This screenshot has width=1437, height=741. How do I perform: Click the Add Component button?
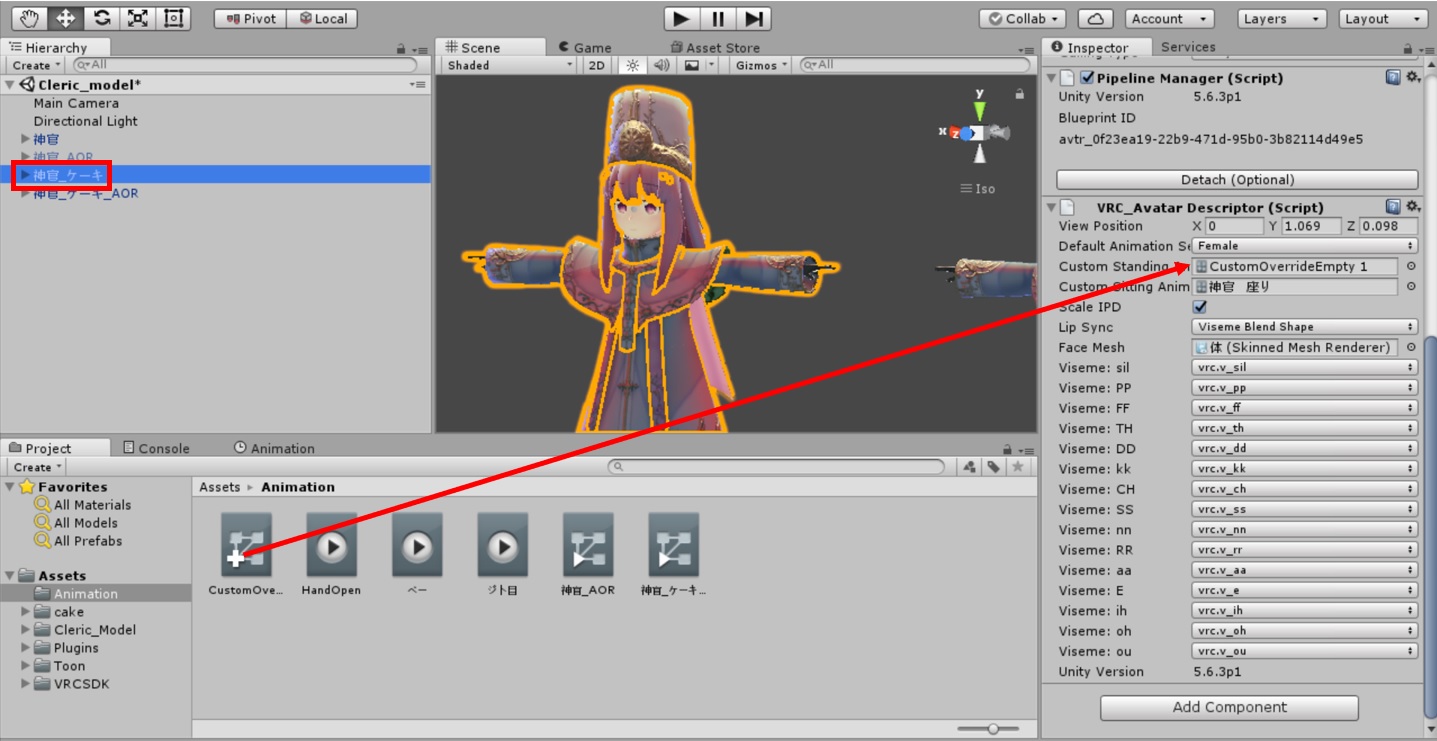pyautogui.click(x=1229, y=707)
